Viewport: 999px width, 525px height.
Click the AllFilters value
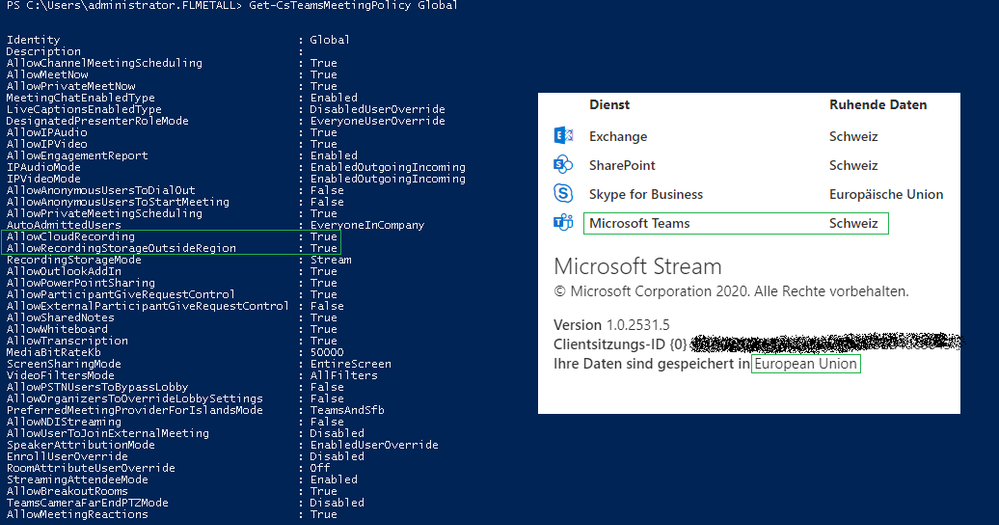pyautogui.click(x=343, y=375)
